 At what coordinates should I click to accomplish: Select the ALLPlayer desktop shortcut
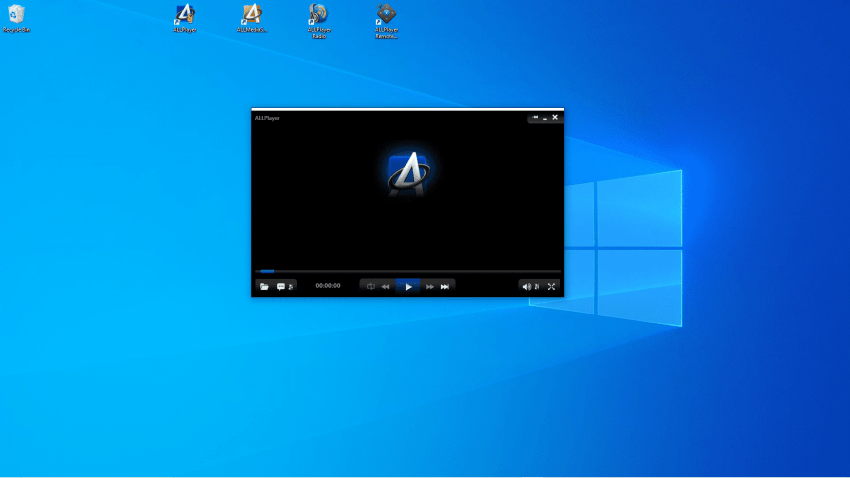coord(185,18)
